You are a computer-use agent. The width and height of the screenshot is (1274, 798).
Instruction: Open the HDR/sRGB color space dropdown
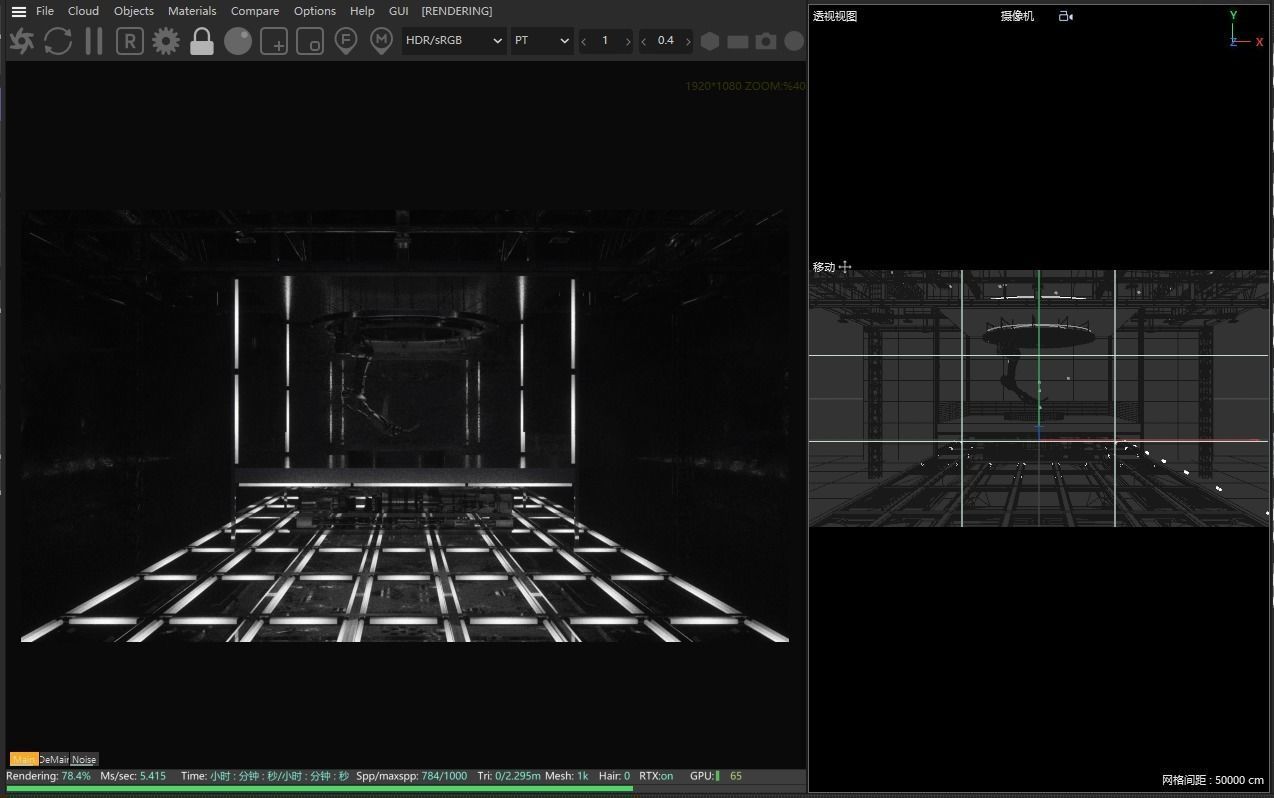coord(454,41)
